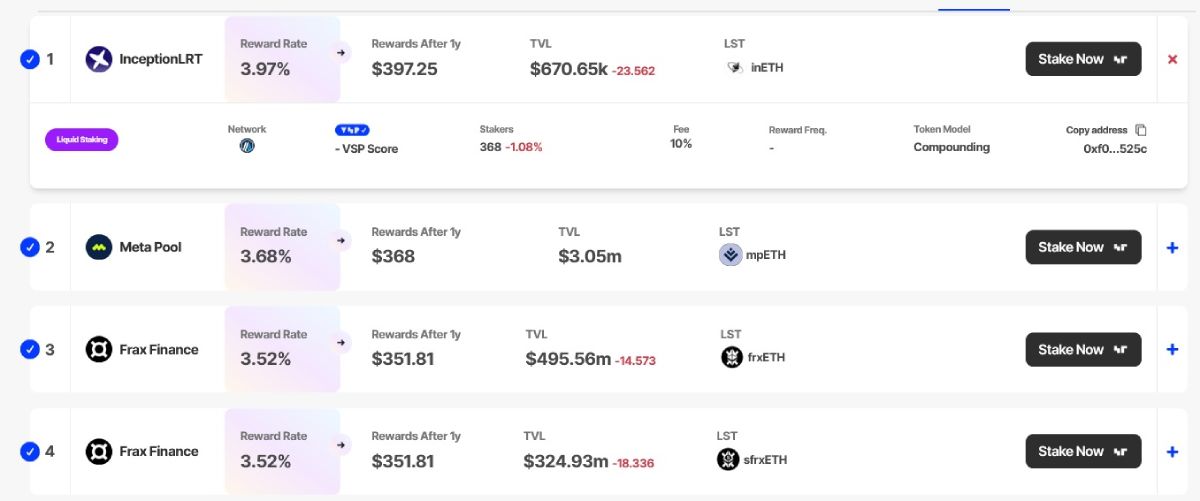
Task: Click the InceptionLRT logo icon
Action: coord(99,59)
